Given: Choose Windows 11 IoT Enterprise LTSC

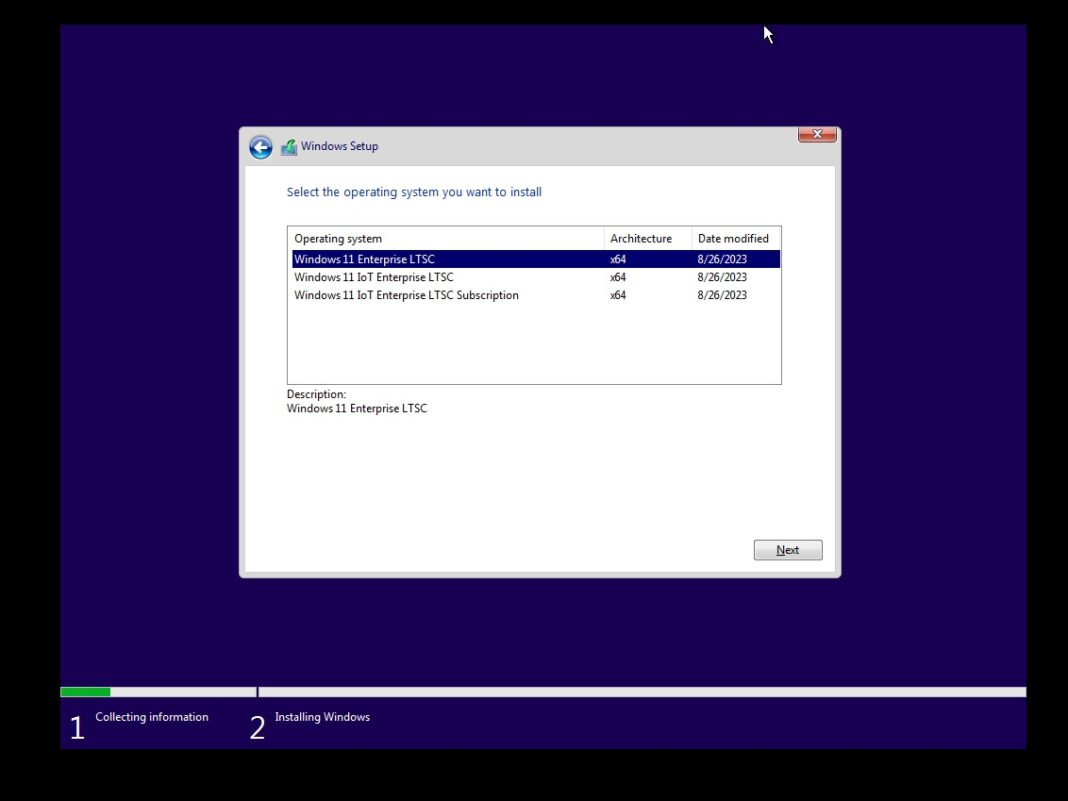Looking at the screenshot, I should [373, 277].
